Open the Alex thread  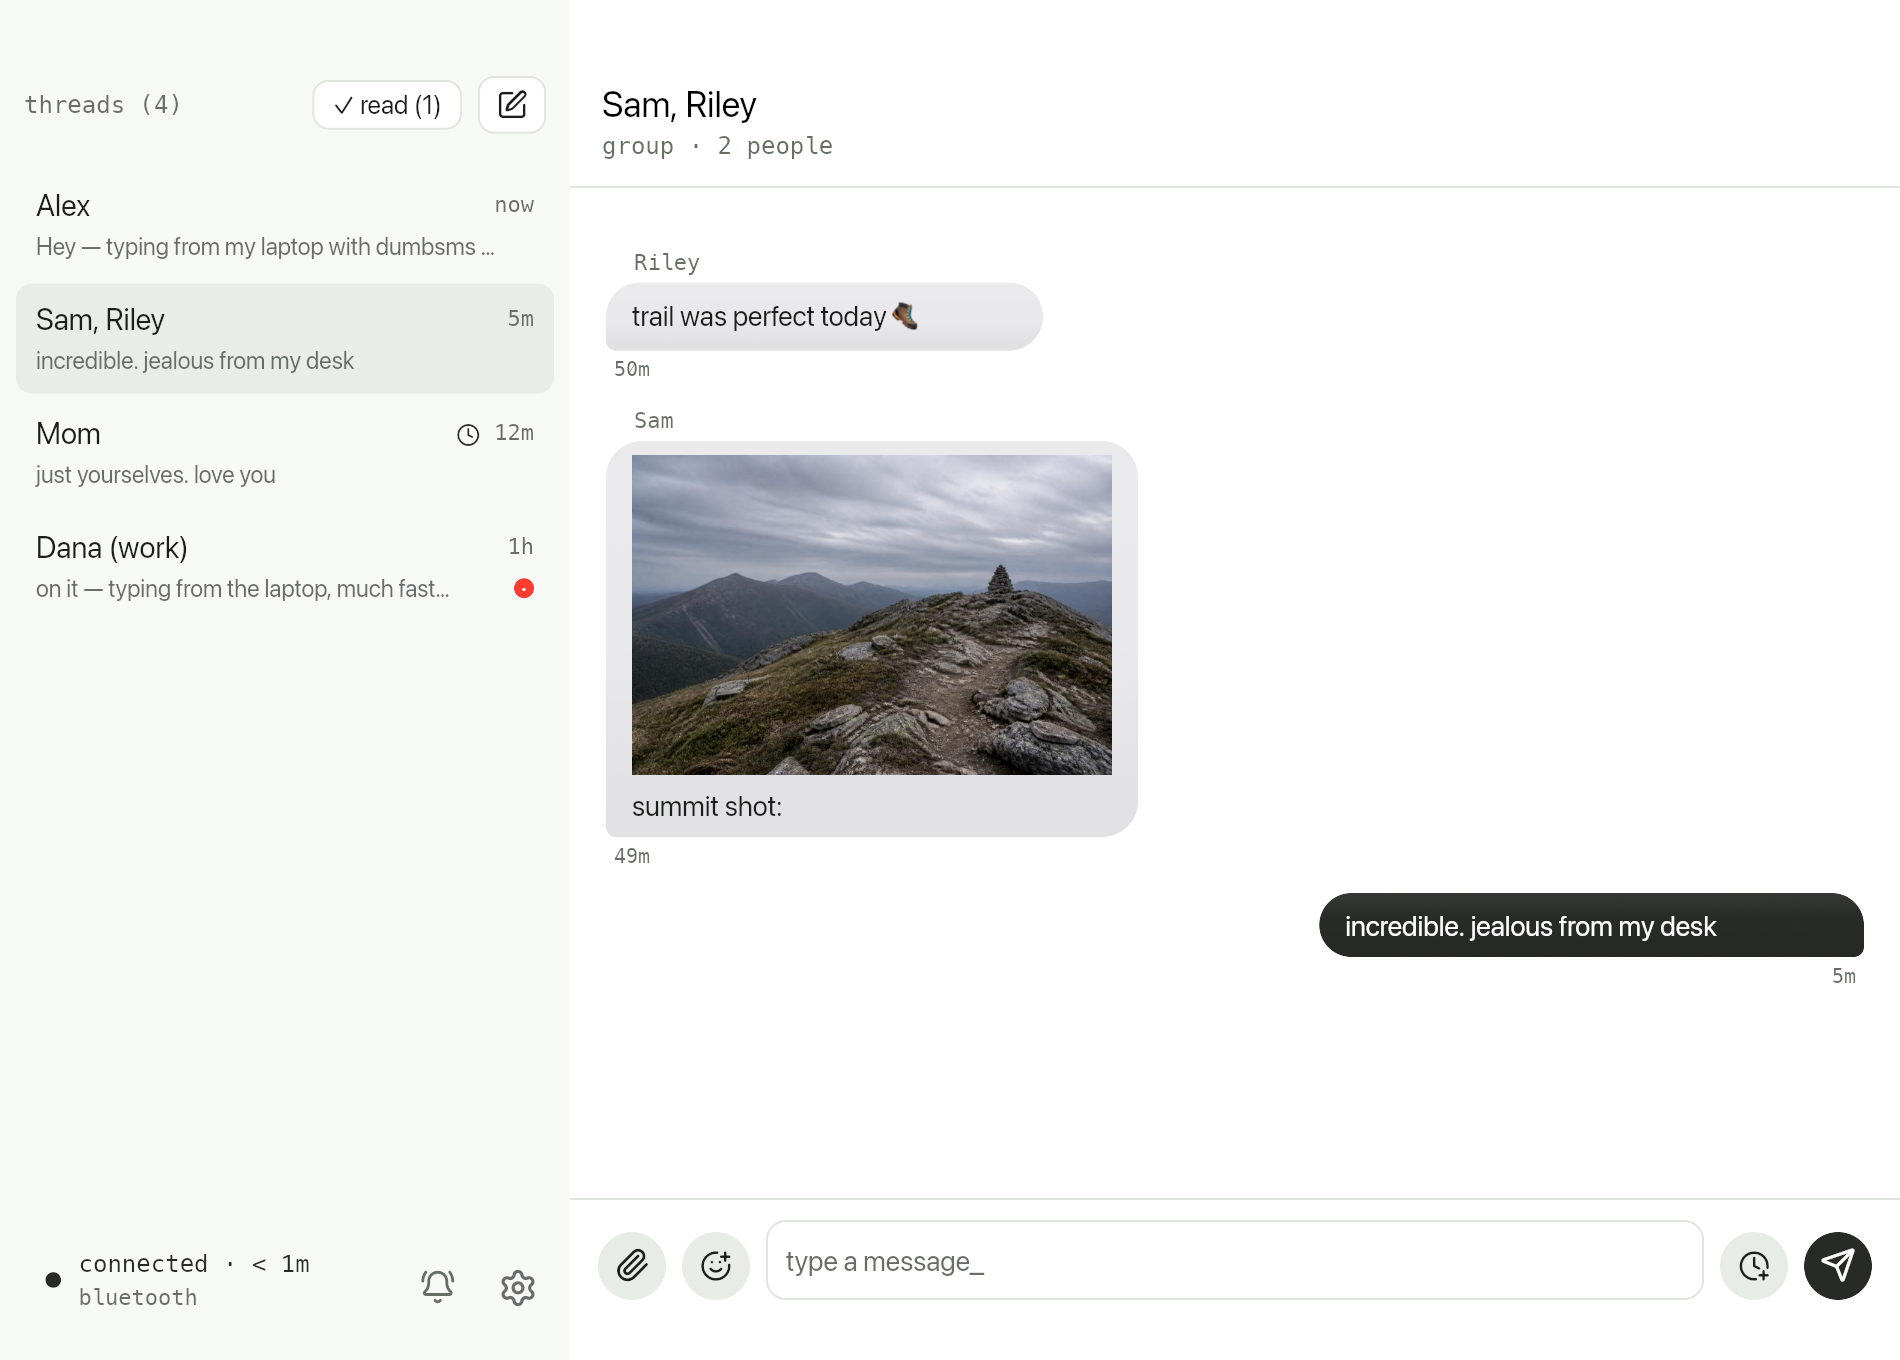click(x=285, y=225)
